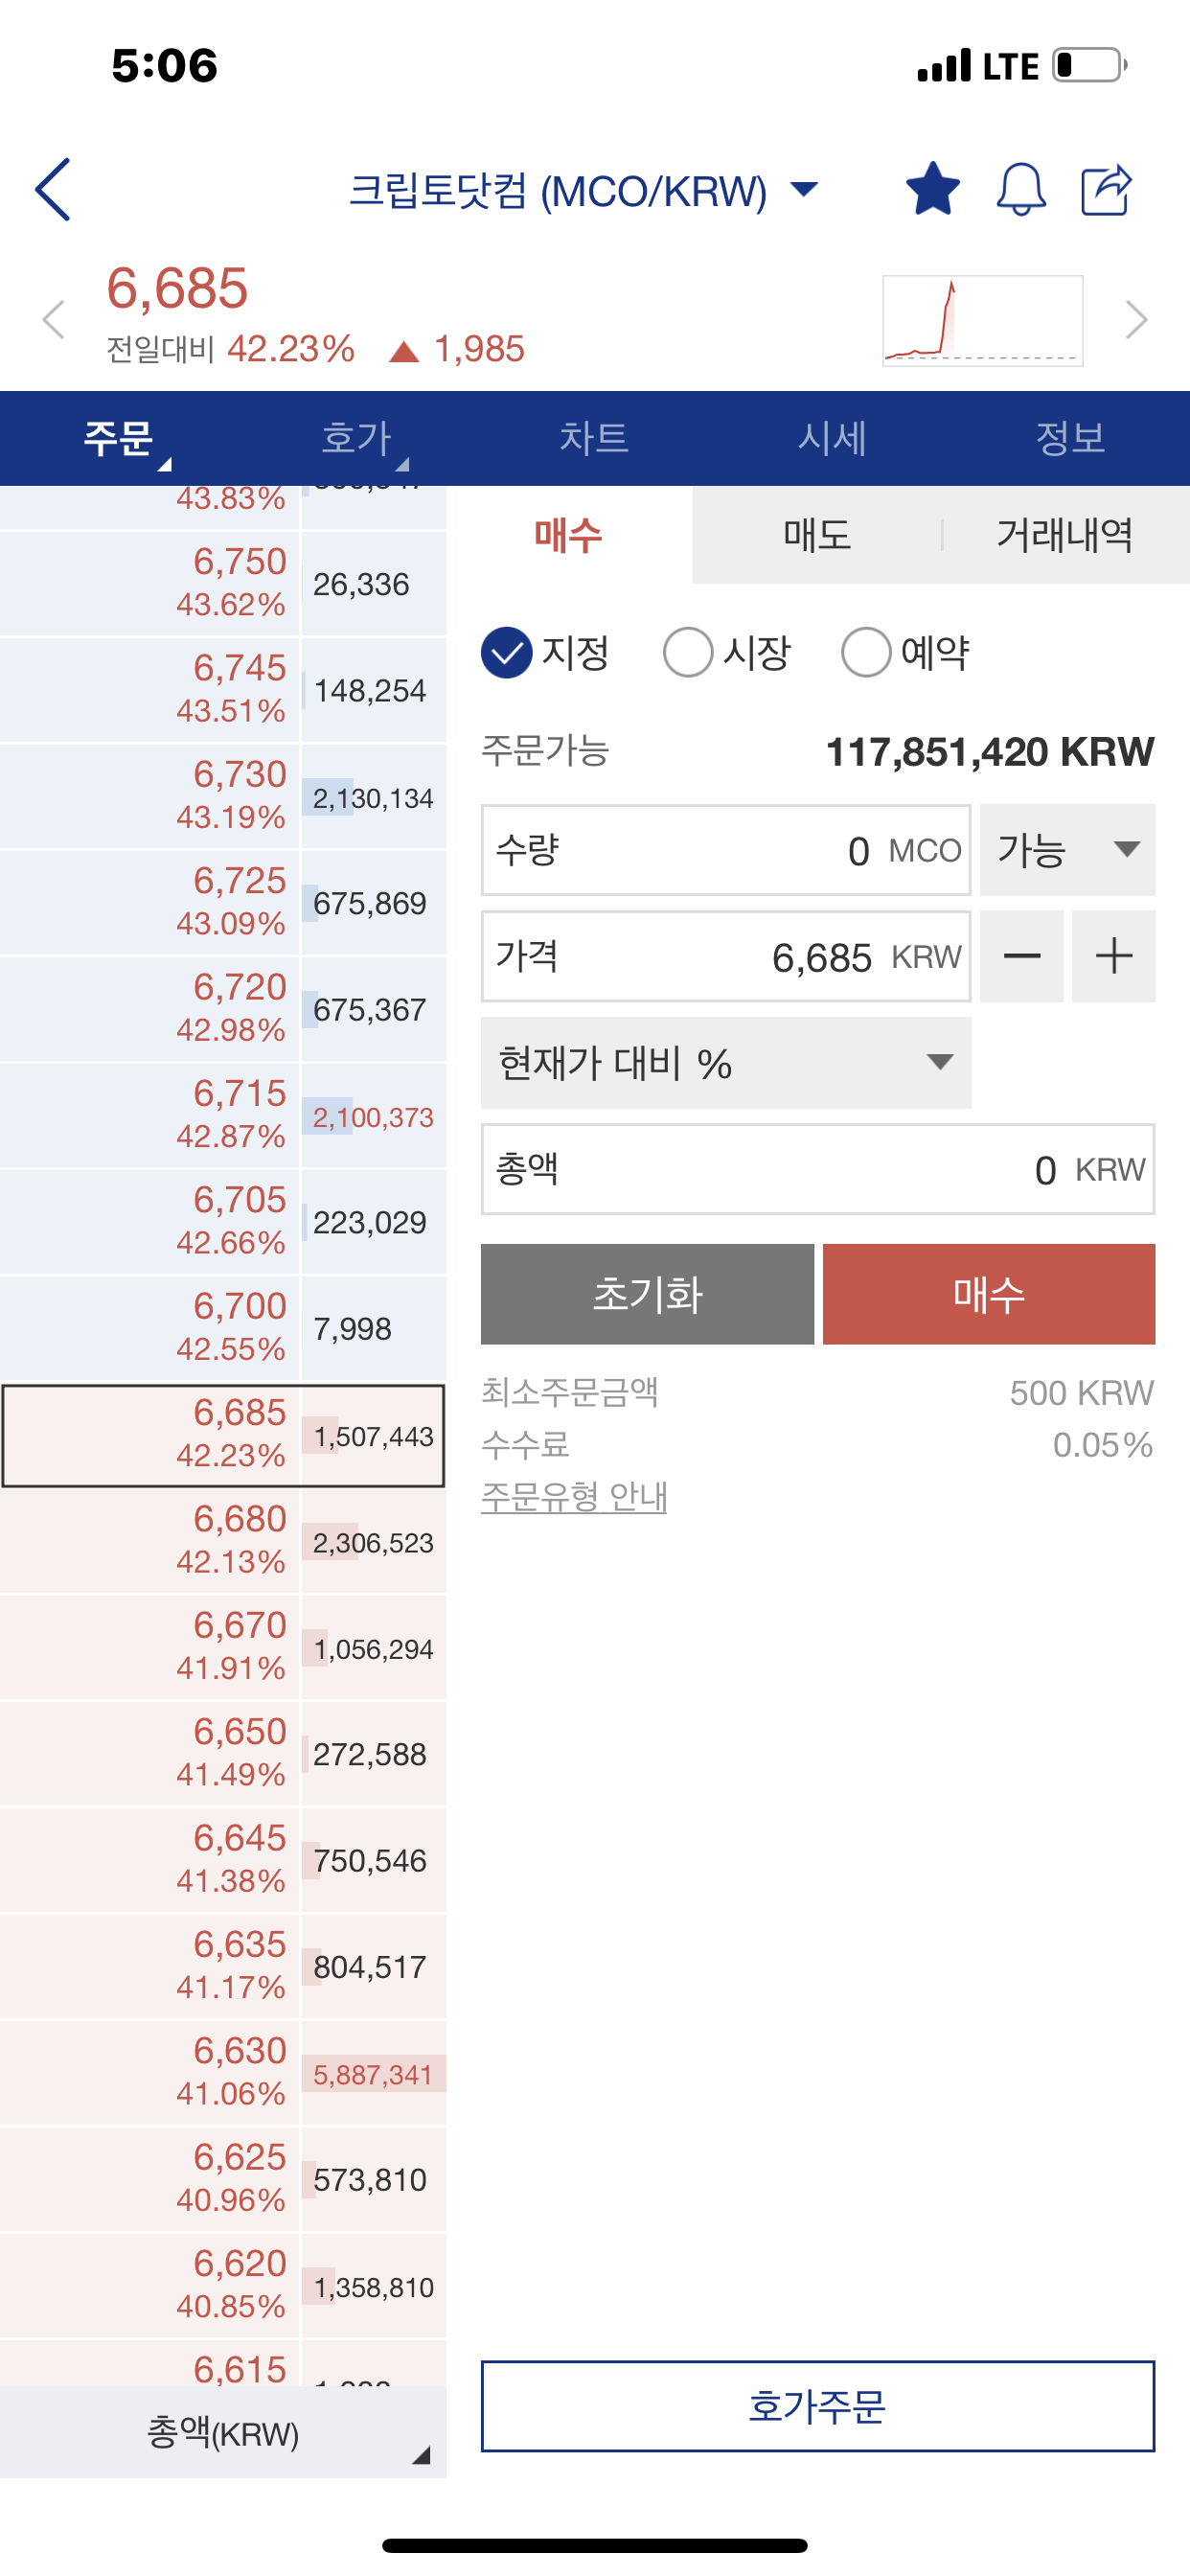This screenshot has height=2576, width=1190.
Task: Increase price with the plus button
Action: coord(1113,956)
